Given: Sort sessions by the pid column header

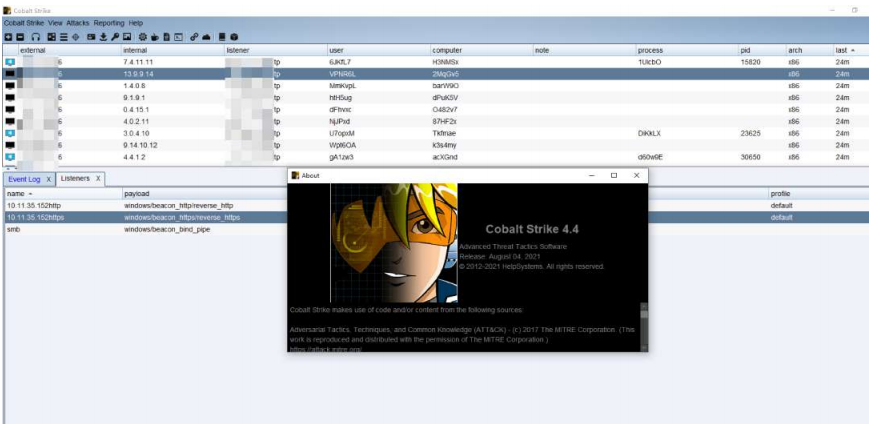Looking at the screenshot, I should [762, 50].
